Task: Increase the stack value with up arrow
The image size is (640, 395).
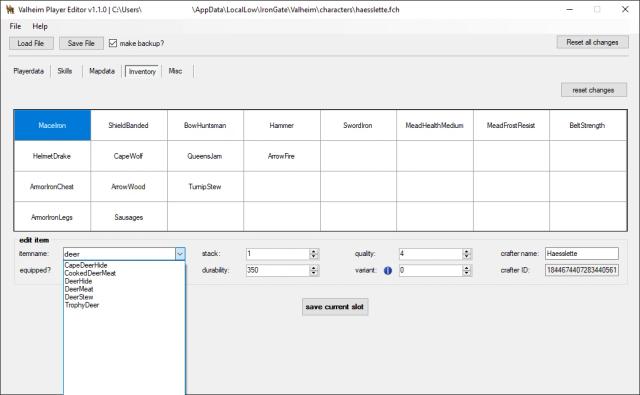Action: pyautogui.click(x=313, y=251)
